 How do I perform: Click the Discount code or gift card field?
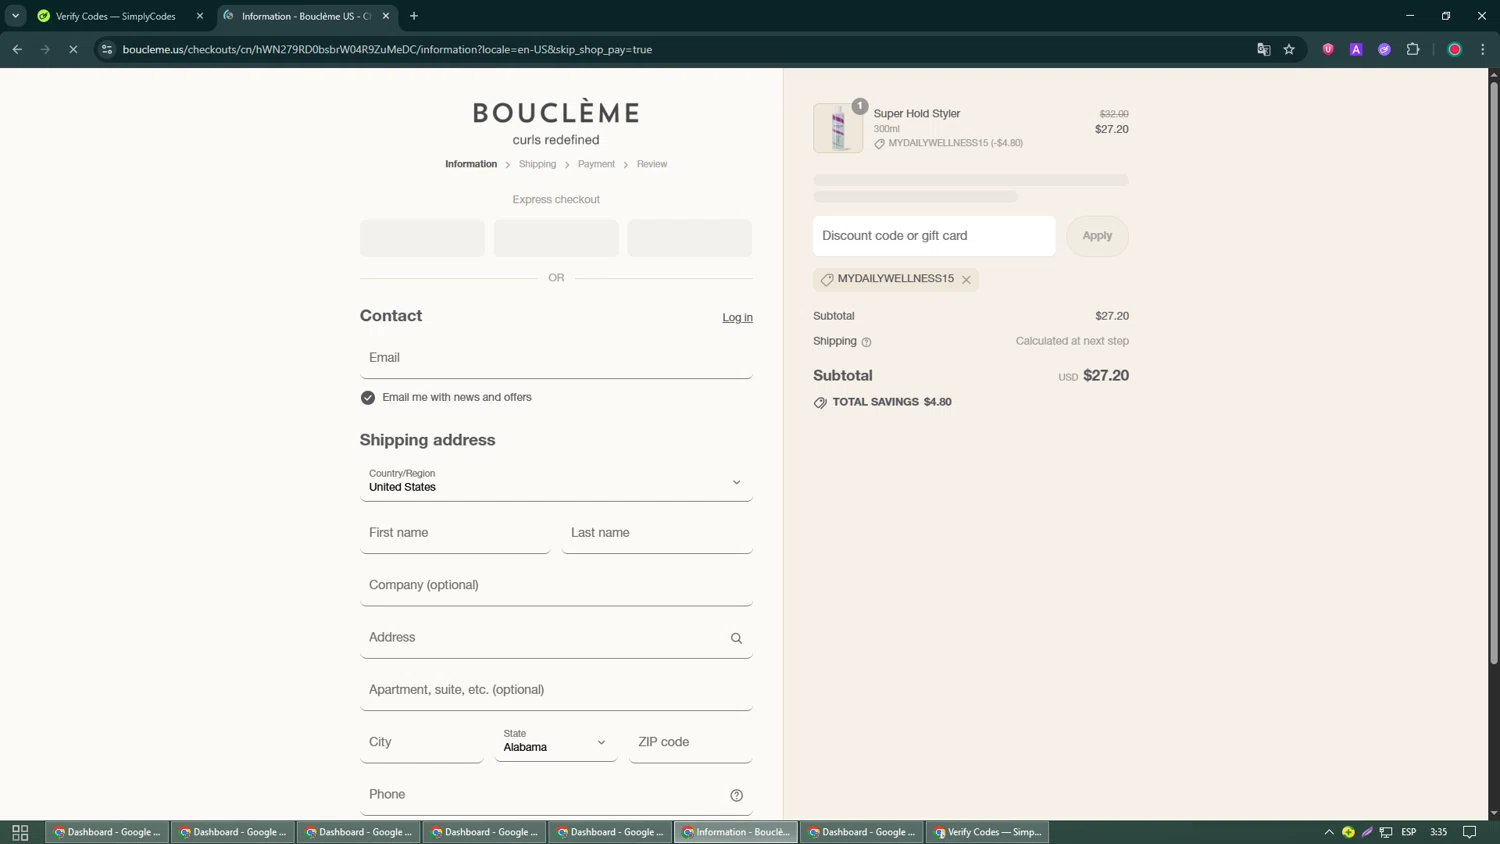click(x=934, y=236)
